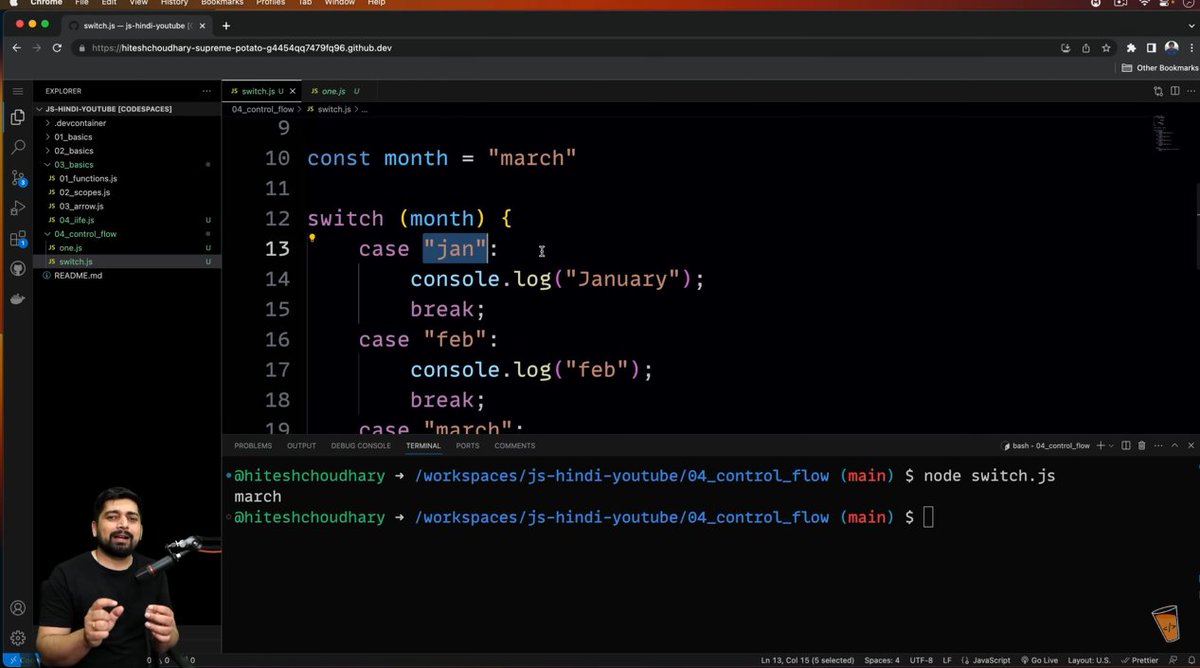Go back in Chrome
The height and width of the screenshot is (668, 1200).
pos(16,47)
